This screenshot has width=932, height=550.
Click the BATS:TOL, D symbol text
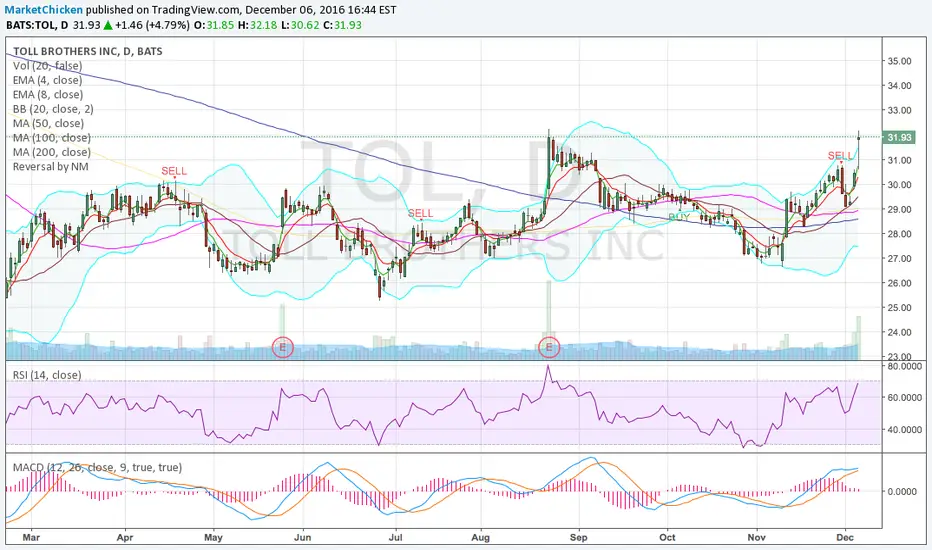[x=37, y=25]
